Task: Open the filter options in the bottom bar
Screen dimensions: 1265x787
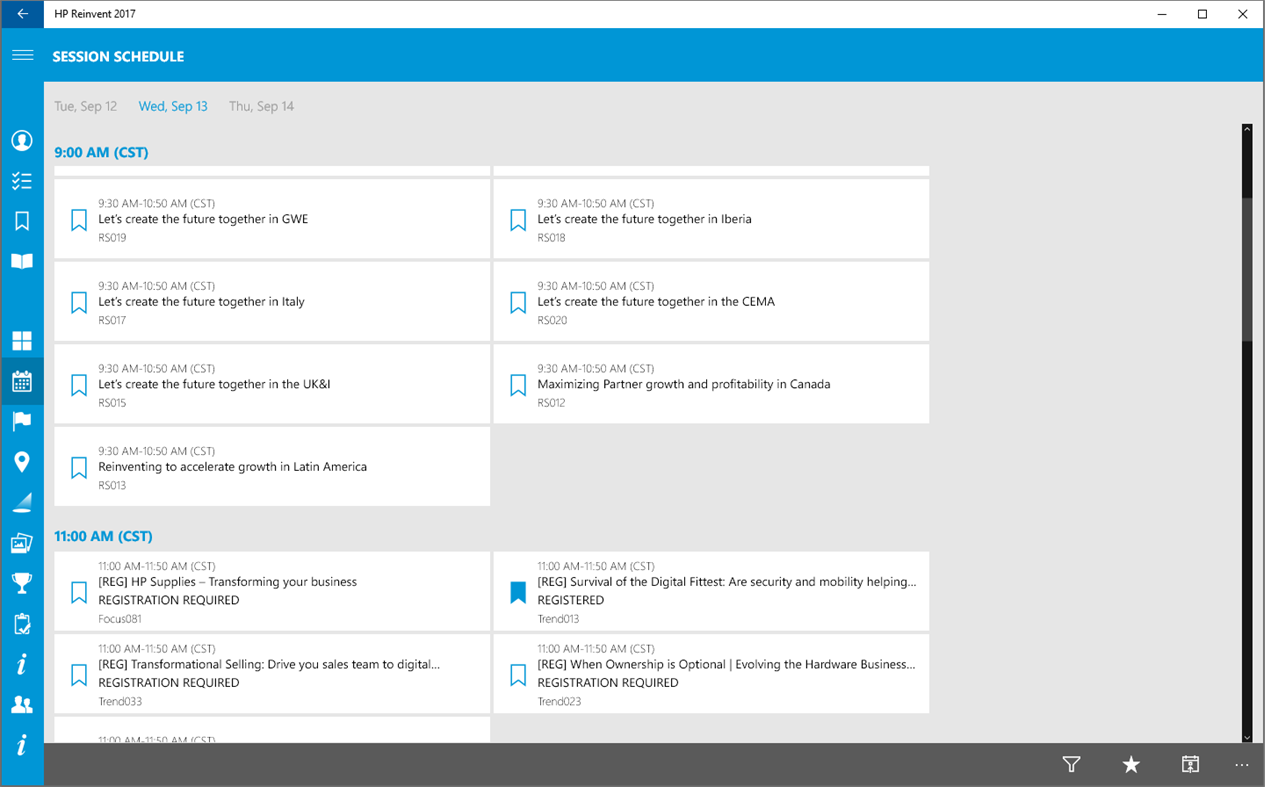Action: click(1070, 764)
